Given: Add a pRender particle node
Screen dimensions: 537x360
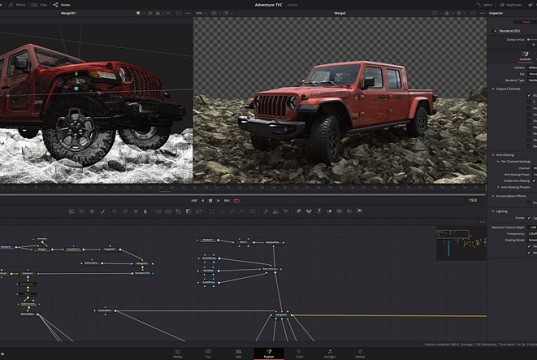Looking at the screenshot, I should [286, 211].
